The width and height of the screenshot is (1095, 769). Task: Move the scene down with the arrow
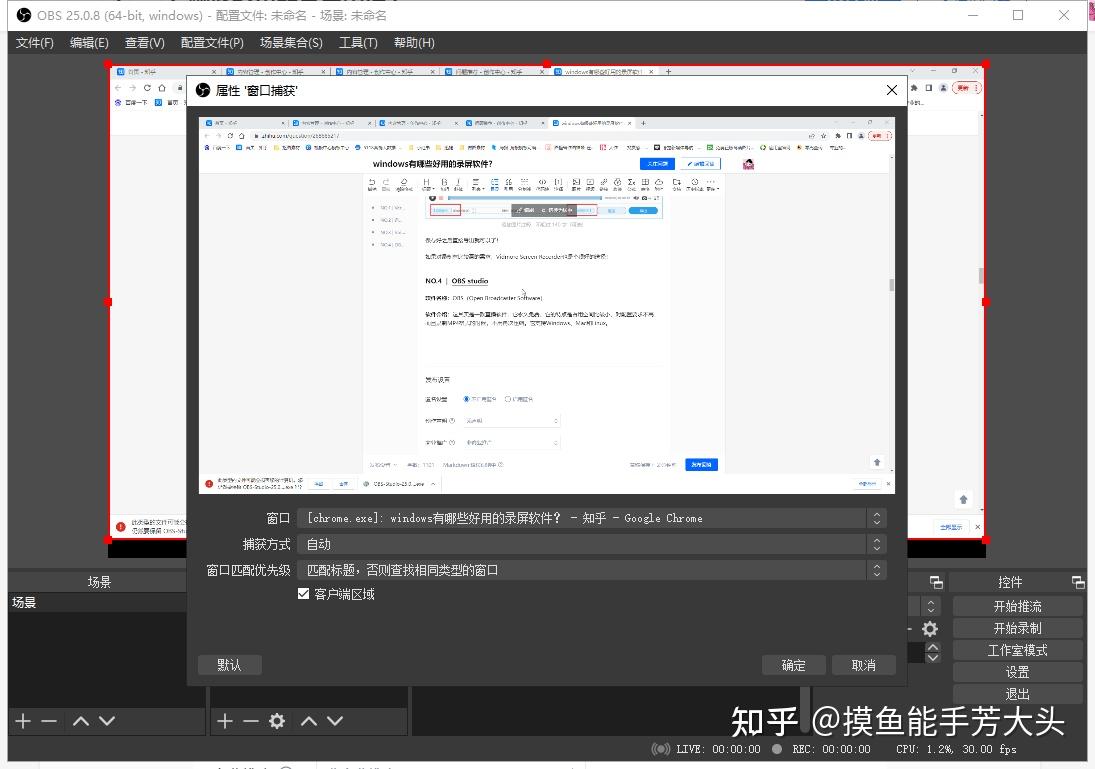tap(107, 721)
